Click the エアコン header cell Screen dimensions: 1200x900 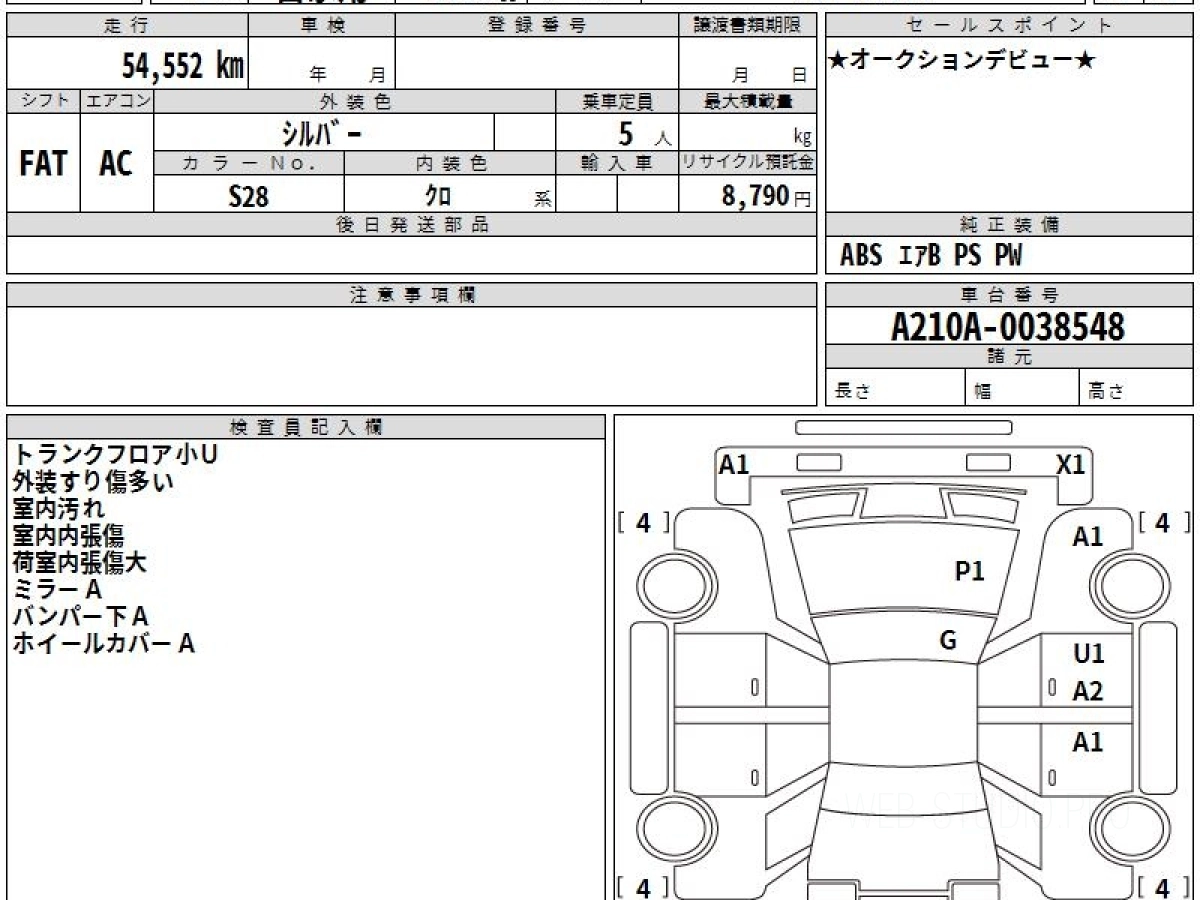pos(117,101)
